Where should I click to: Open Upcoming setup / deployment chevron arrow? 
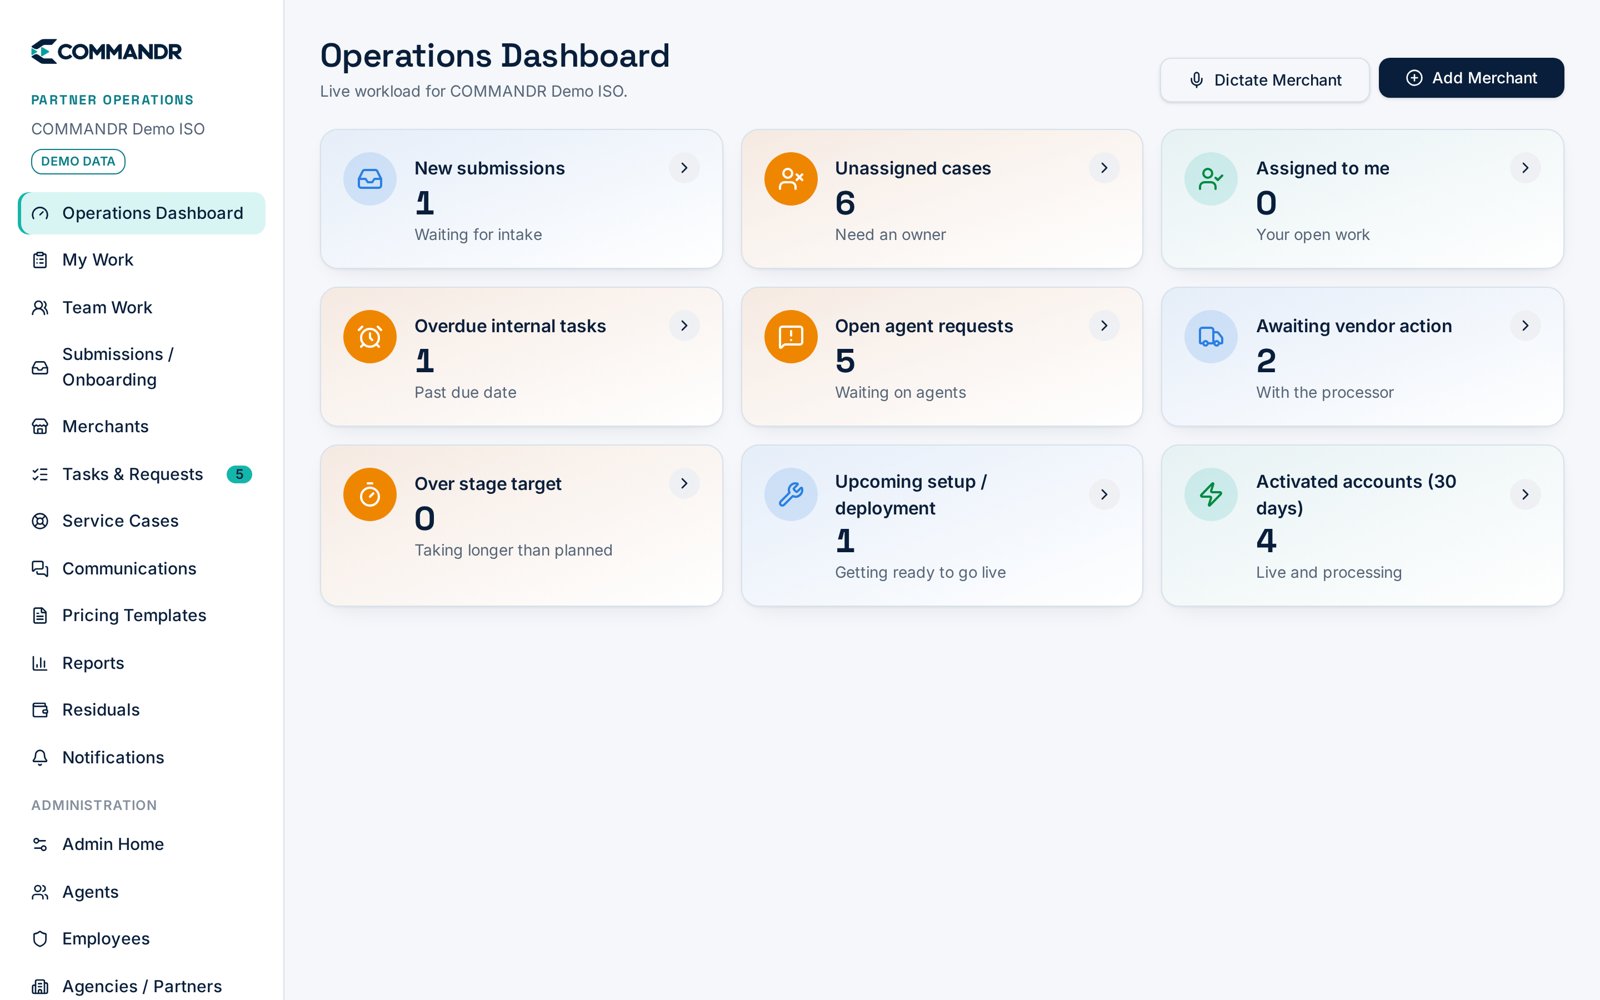click(1104, 495)
